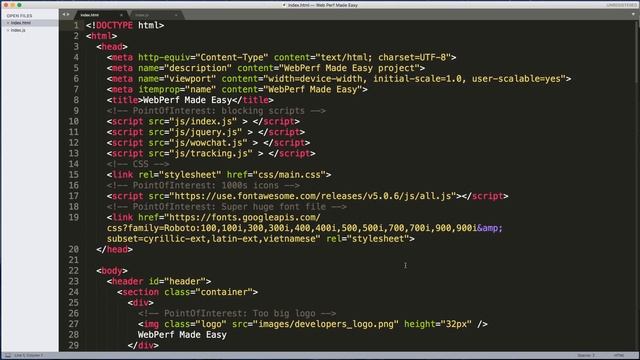
Task: Click the section class="container" tag
Action: tap(187, 292)
